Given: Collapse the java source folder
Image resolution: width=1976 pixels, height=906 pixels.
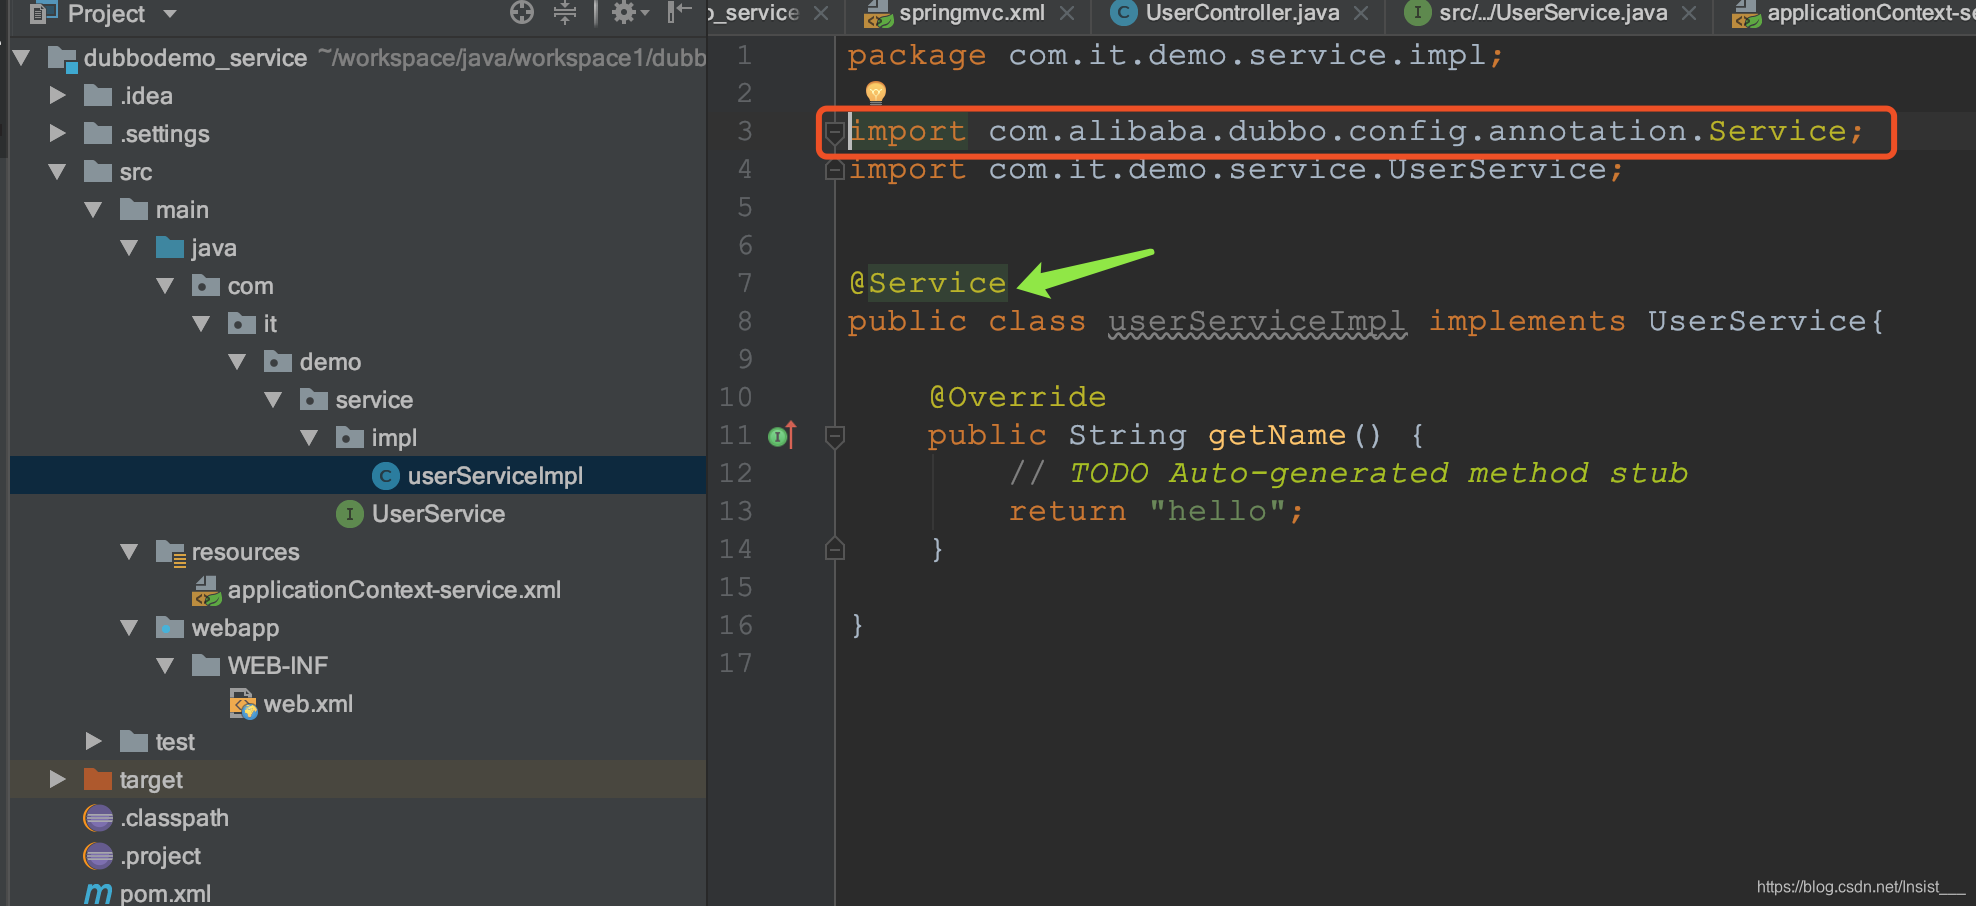Looking at the screenshot, I should (129, 248).
